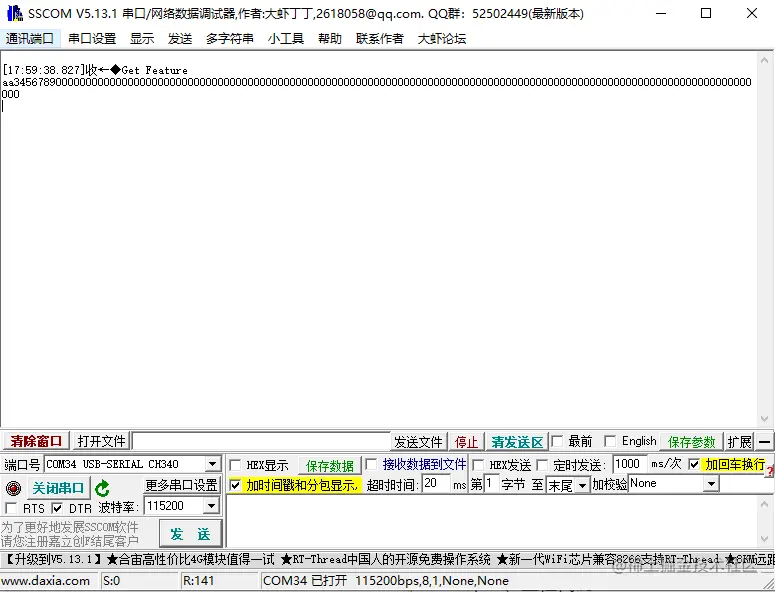Open the 联系作者 menu

point(380,38)
